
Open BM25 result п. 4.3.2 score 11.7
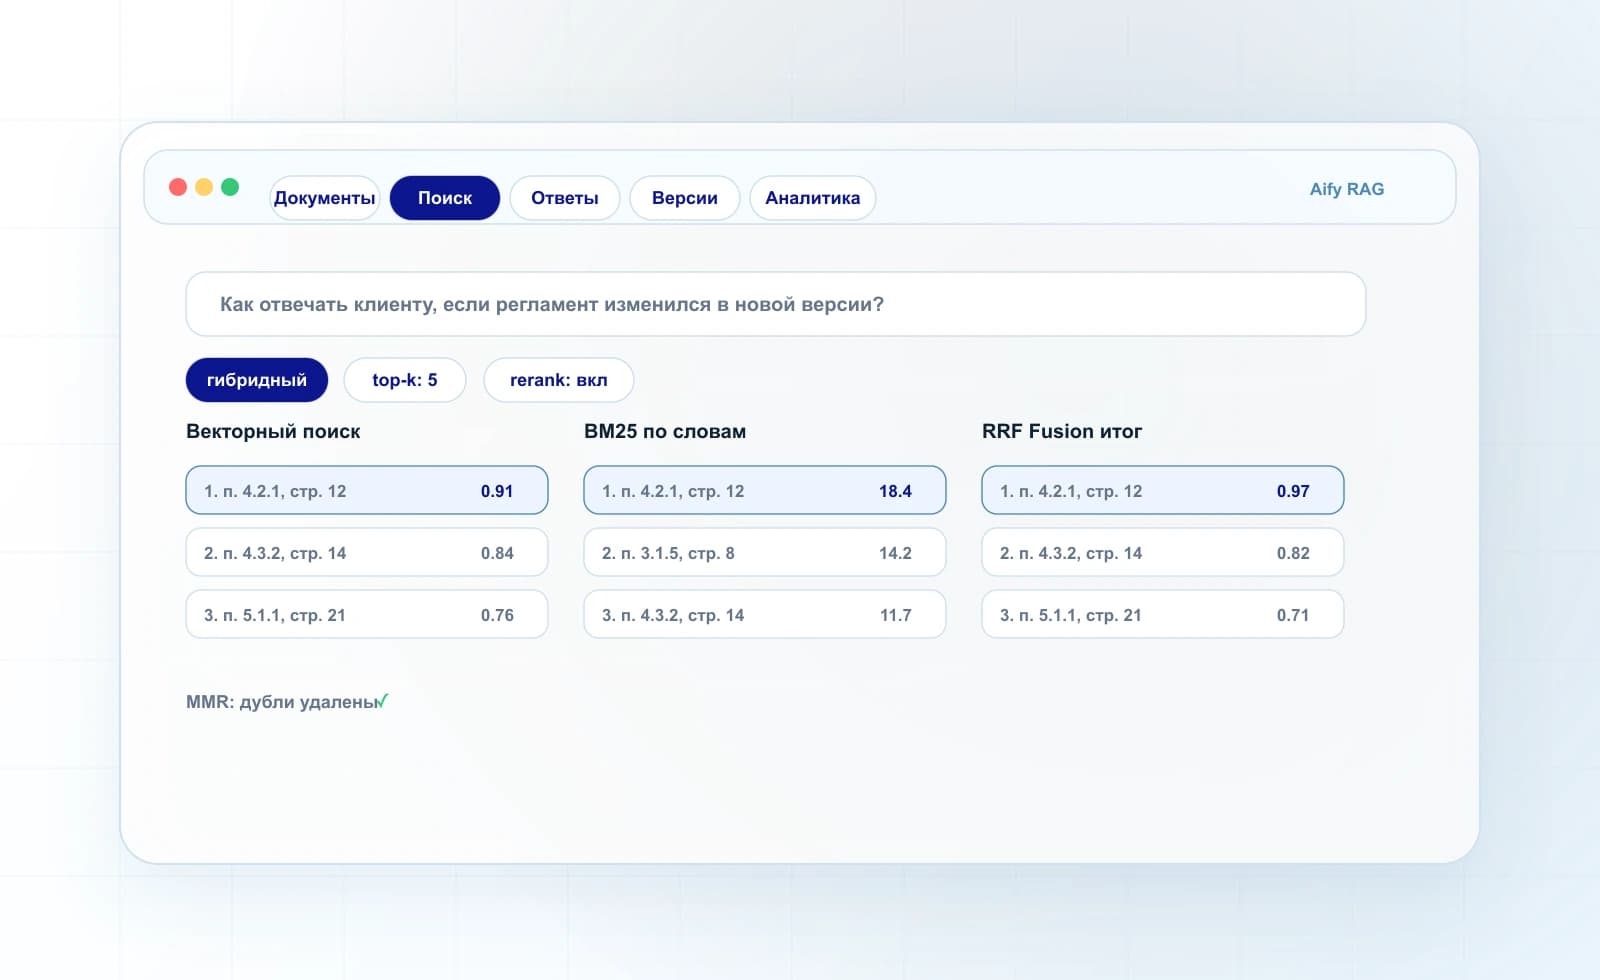point(765,614)
